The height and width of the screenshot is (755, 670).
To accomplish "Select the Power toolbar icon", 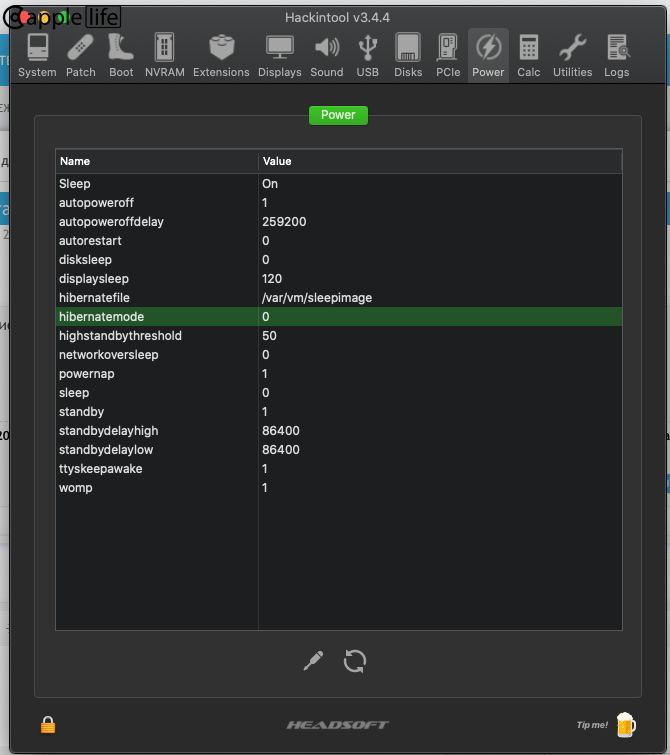I will [488, 56].
